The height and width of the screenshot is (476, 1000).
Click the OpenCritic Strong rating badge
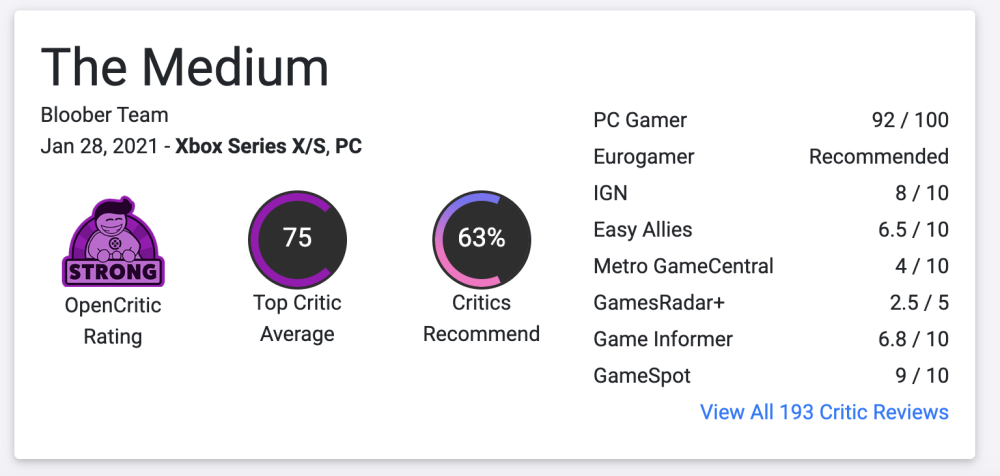pyautogui.click(x=113, y=243)
